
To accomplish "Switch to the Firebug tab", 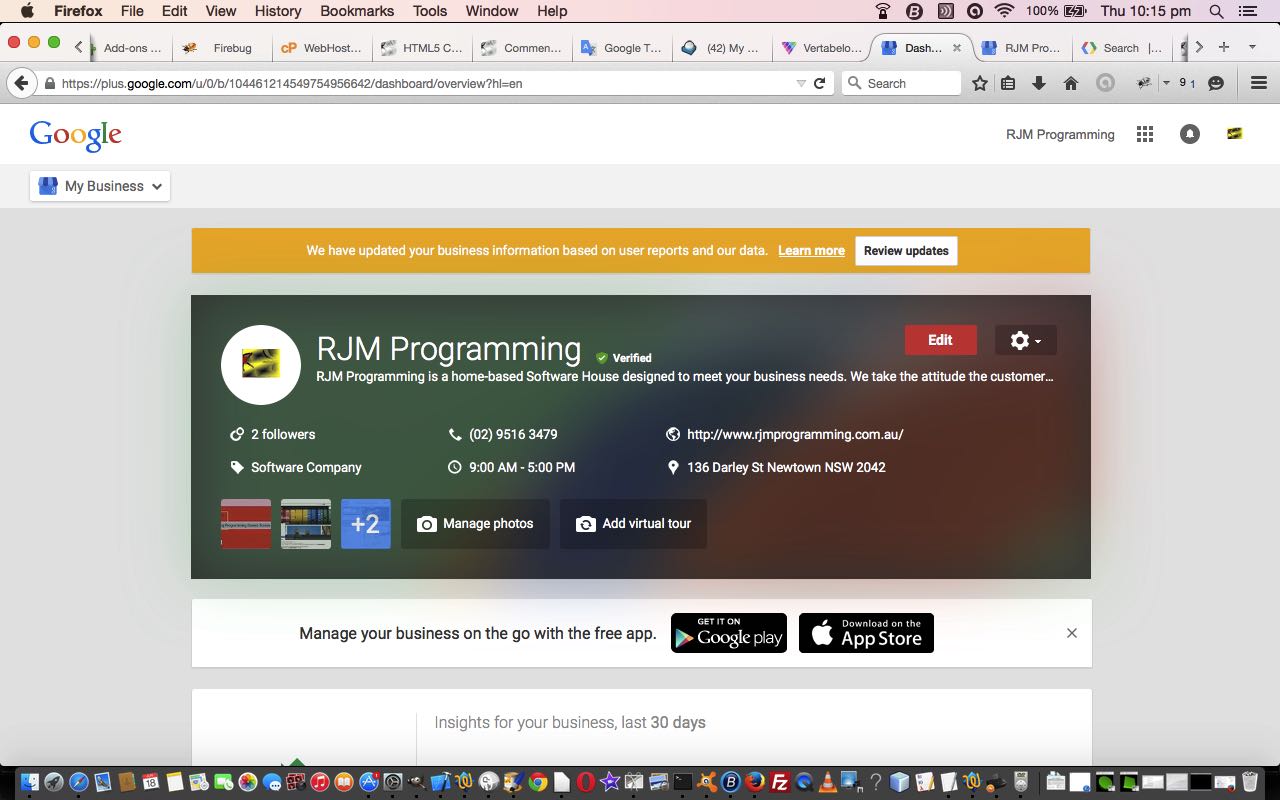I will tap(221, 48).
